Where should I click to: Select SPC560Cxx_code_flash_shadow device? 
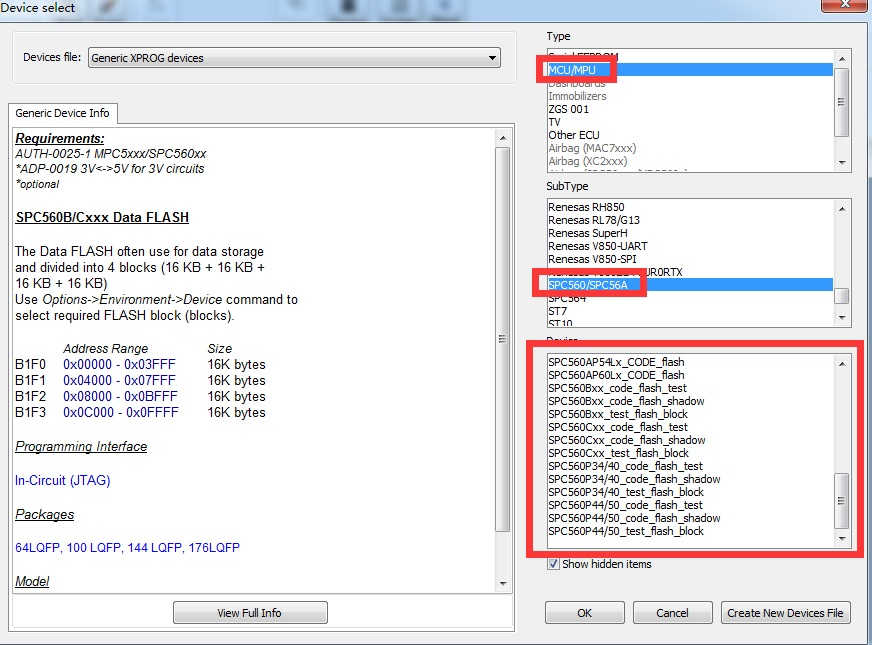pos(690,440)
